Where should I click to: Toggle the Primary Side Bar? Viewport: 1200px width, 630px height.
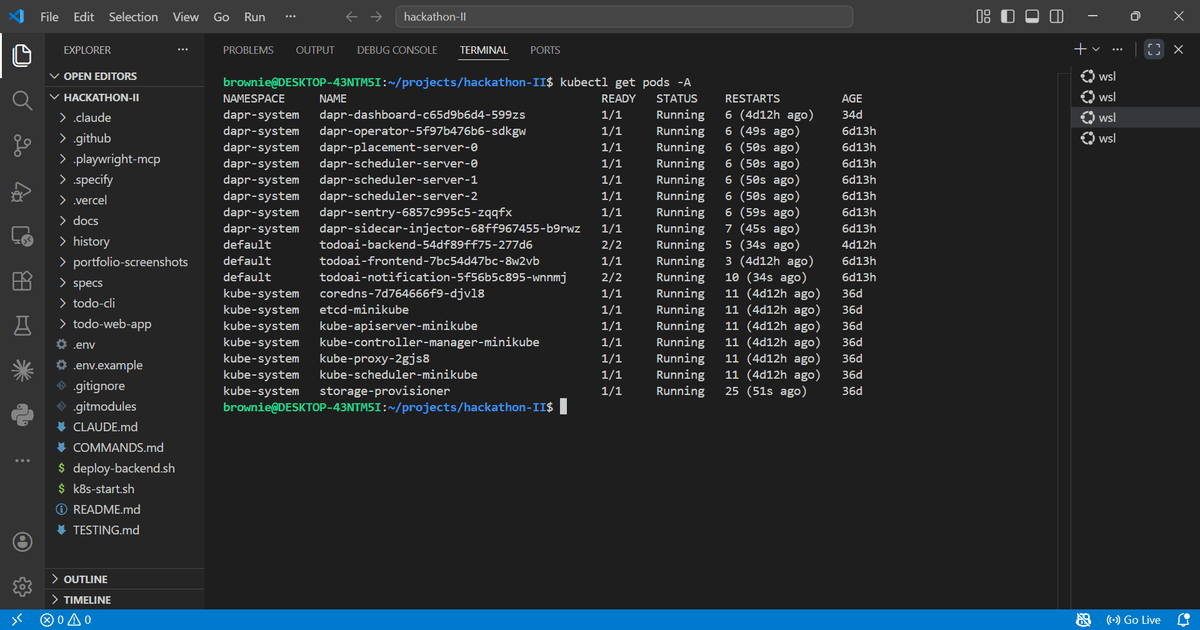(1010, 17)
